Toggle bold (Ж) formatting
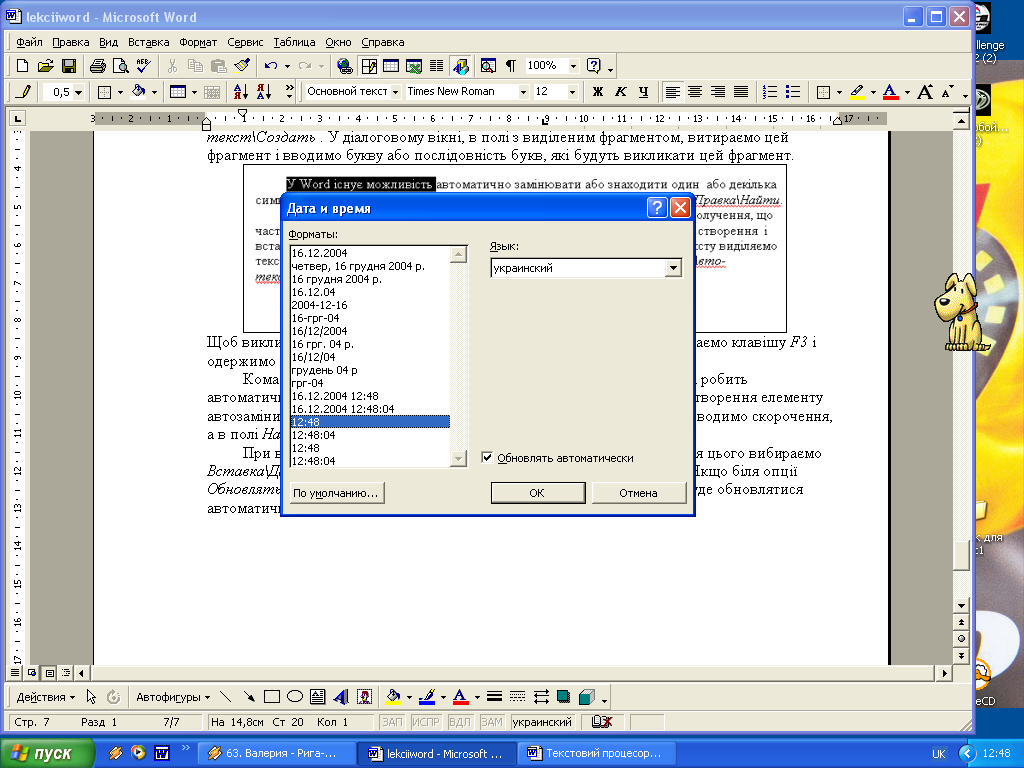Image resolution: width=1024 pixels, height=768 pixels. [x=598, y=92]
